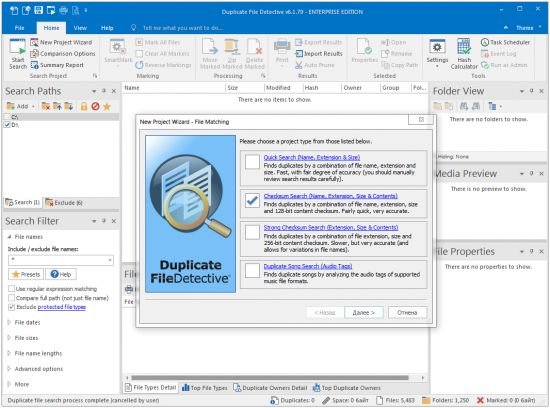Expand the File dates section
This screenshot has height=408, width=550.
pos(9,322)
